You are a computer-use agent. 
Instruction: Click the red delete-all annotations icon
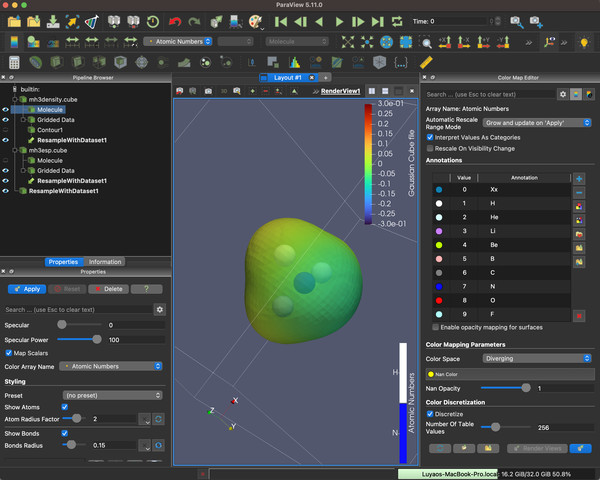(x=579, y=316)
